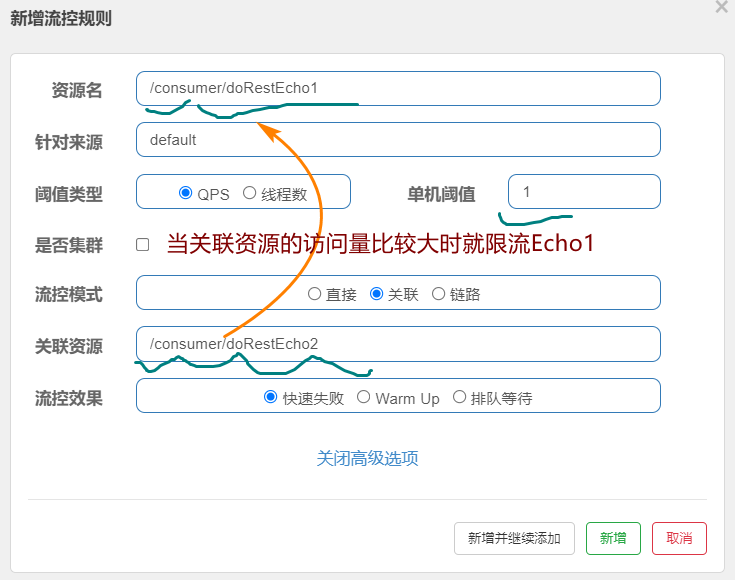
Task: Select the 线程数 threshold type
Action: pos(249,193)
